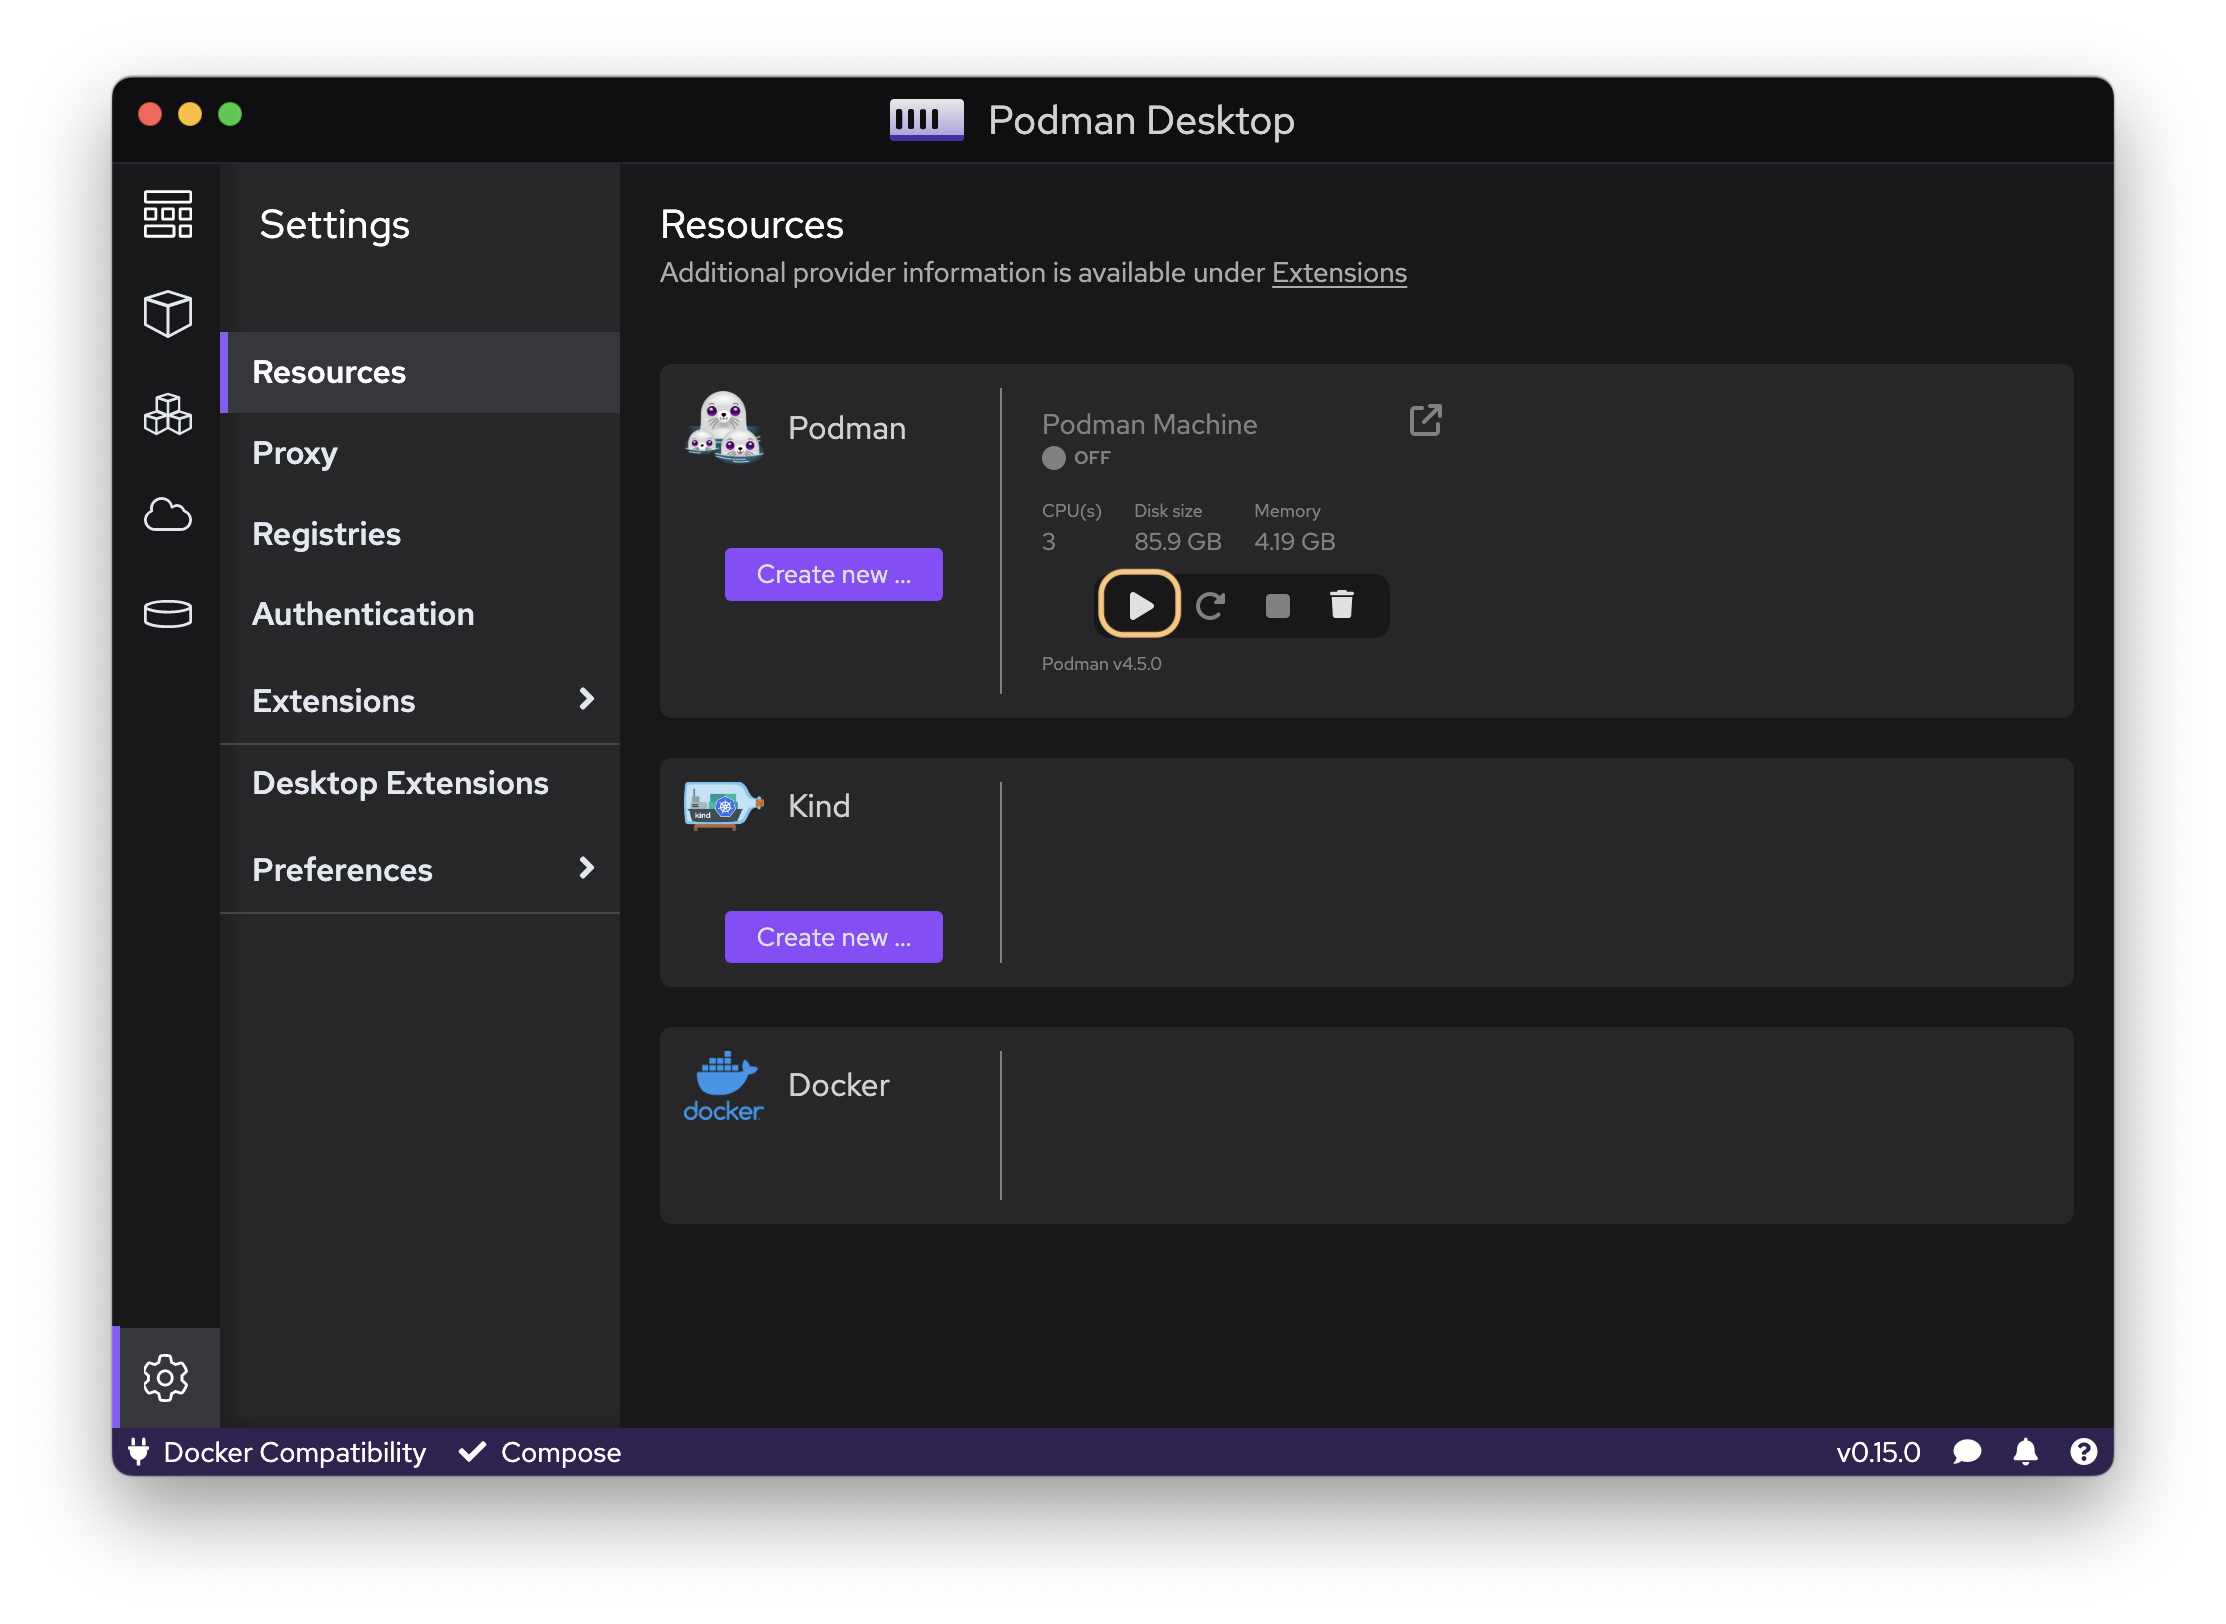
Task: Open Podman Machine details external-link icon
Action: tap(1425, 420)
